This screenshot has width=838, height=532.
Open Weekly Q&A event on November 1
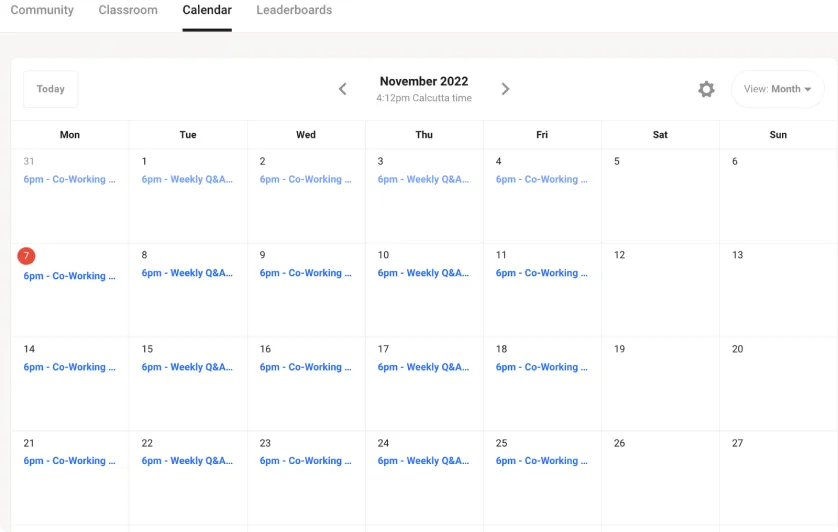coord(187,179)
